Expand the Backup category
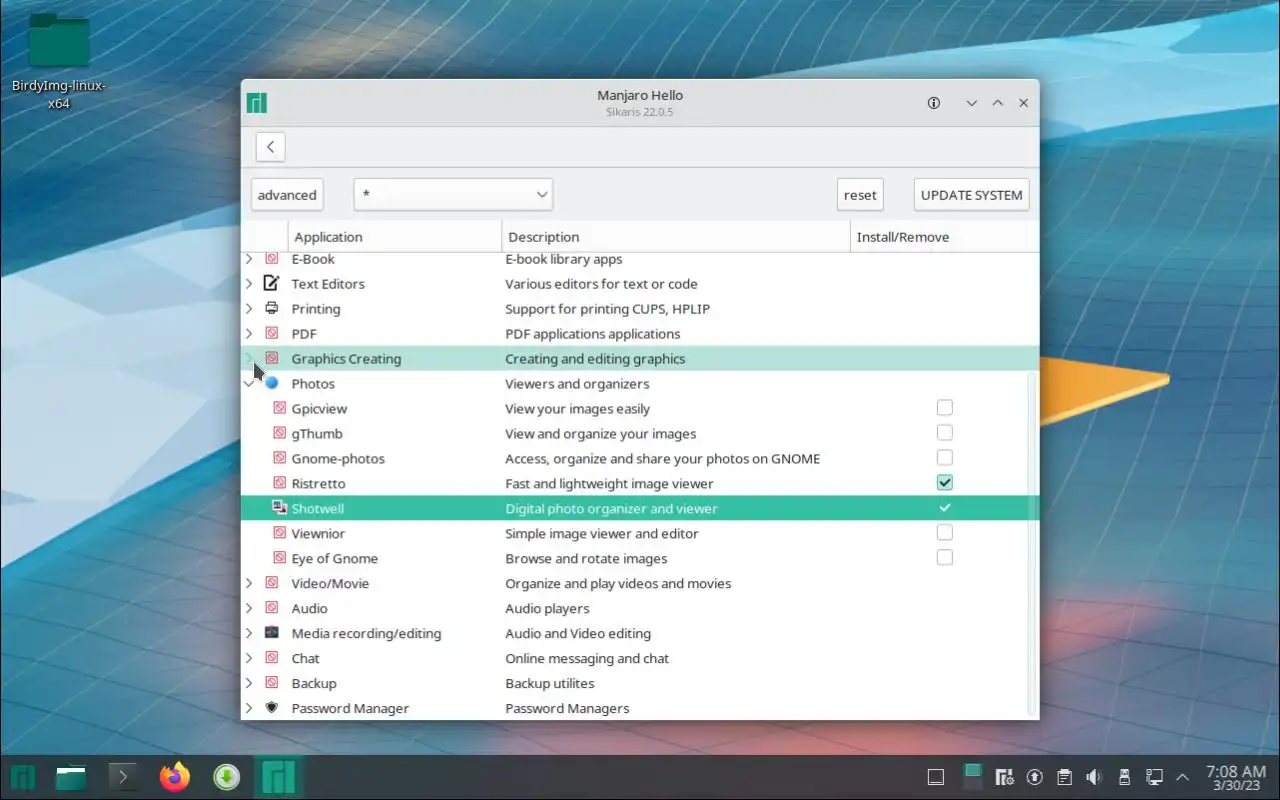The width and height of the screenshot is (1280, 800). (x=249, y=683)
